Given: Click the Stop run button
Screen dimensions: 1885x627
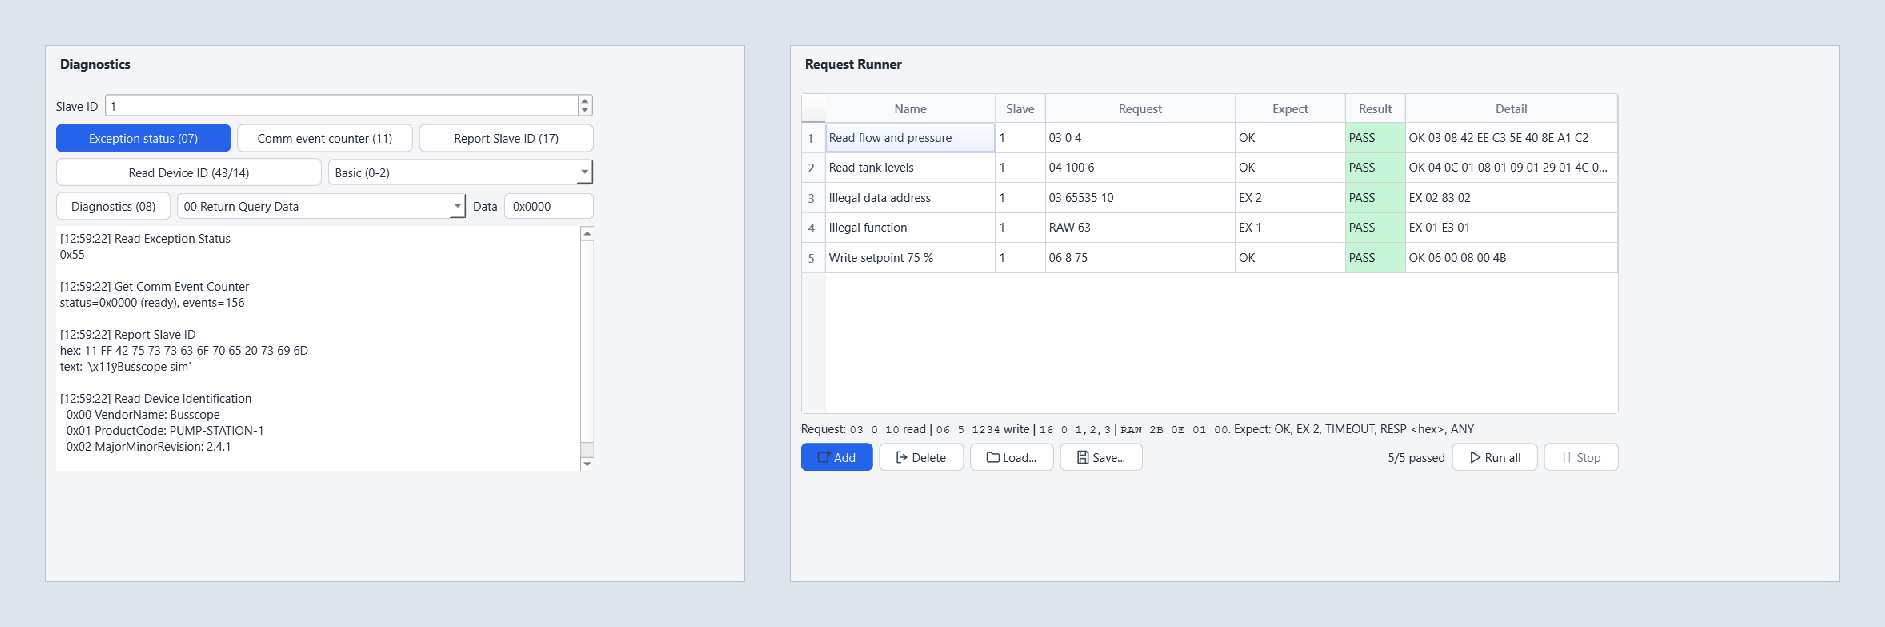Looking at the screenshot, I should pyautogui.click(x=1581, y=457).
